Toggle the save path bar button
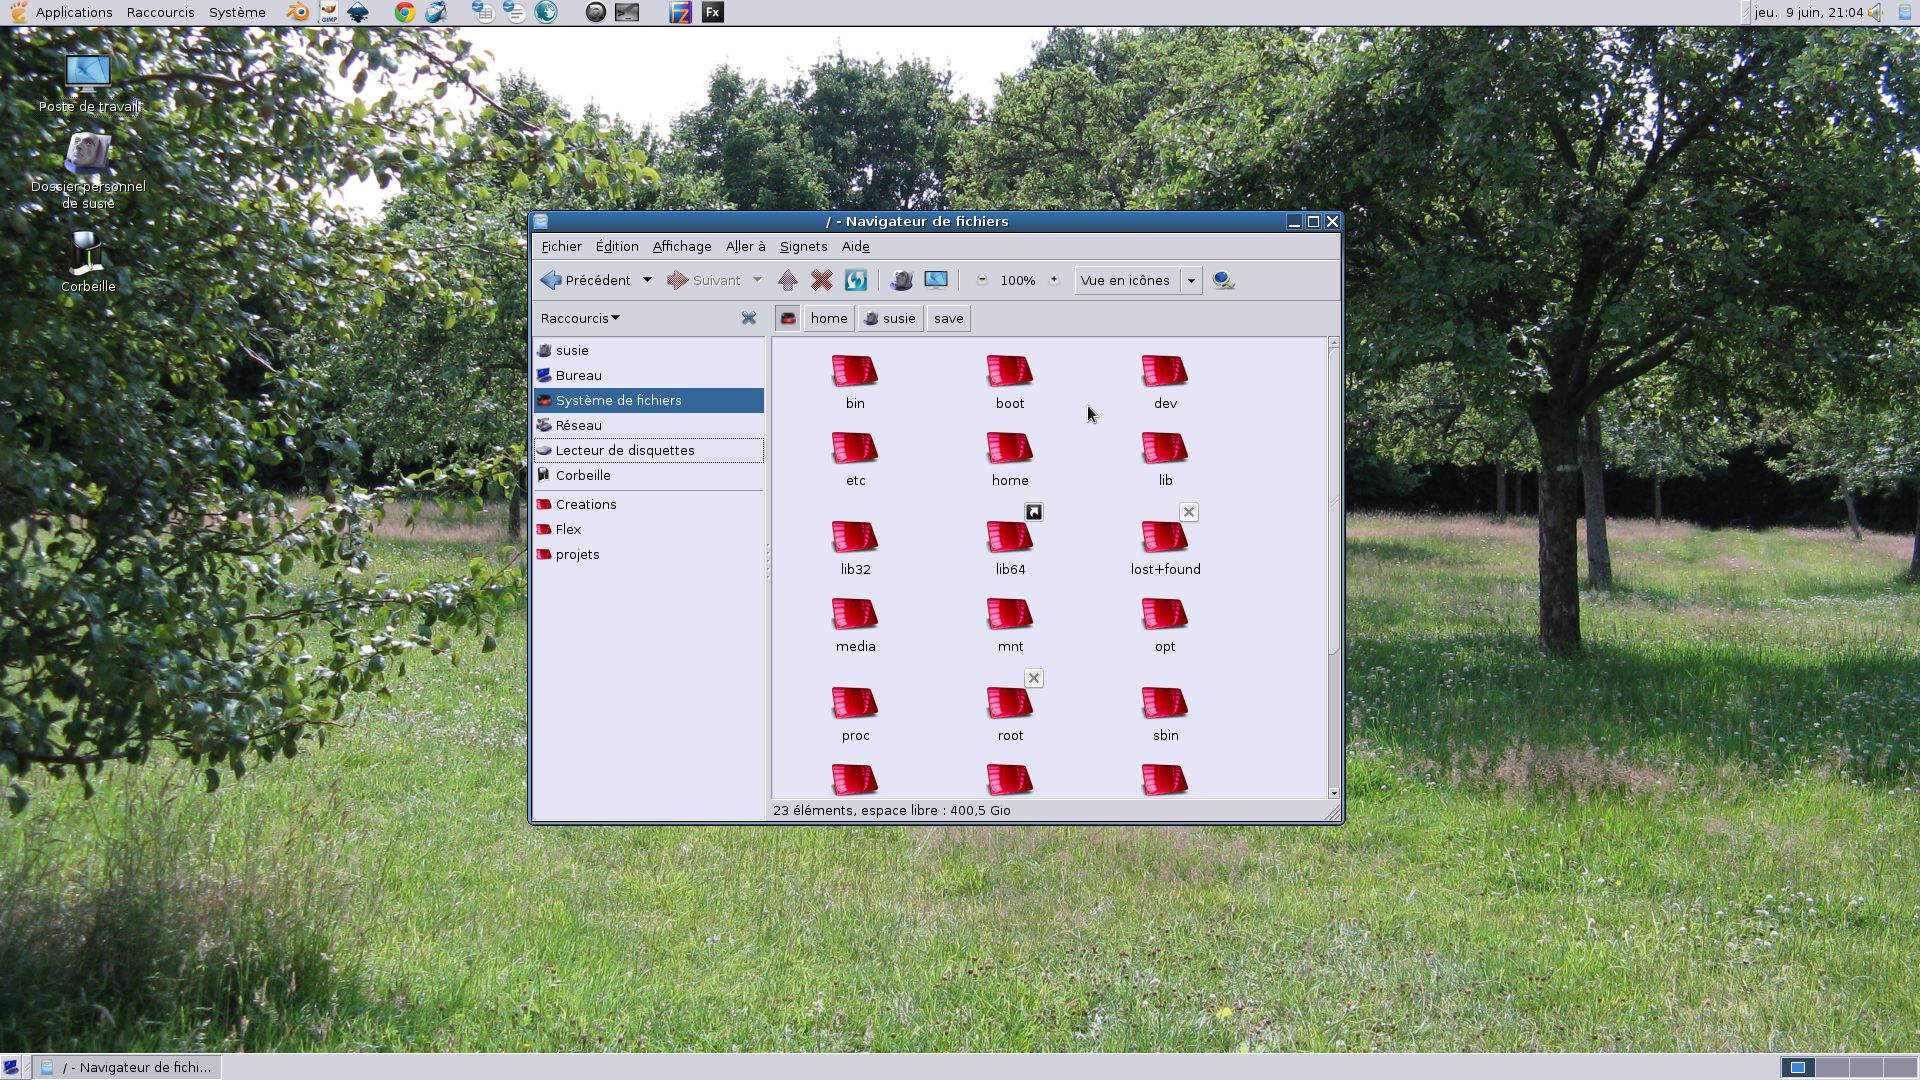 pos(948,319)
